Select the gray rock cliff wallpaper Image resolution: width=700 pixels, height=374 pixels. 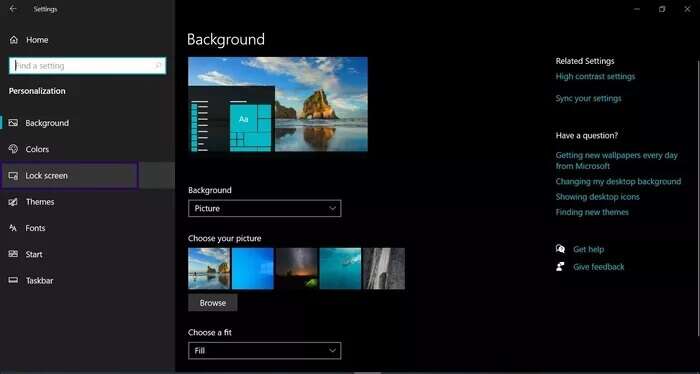384,269
